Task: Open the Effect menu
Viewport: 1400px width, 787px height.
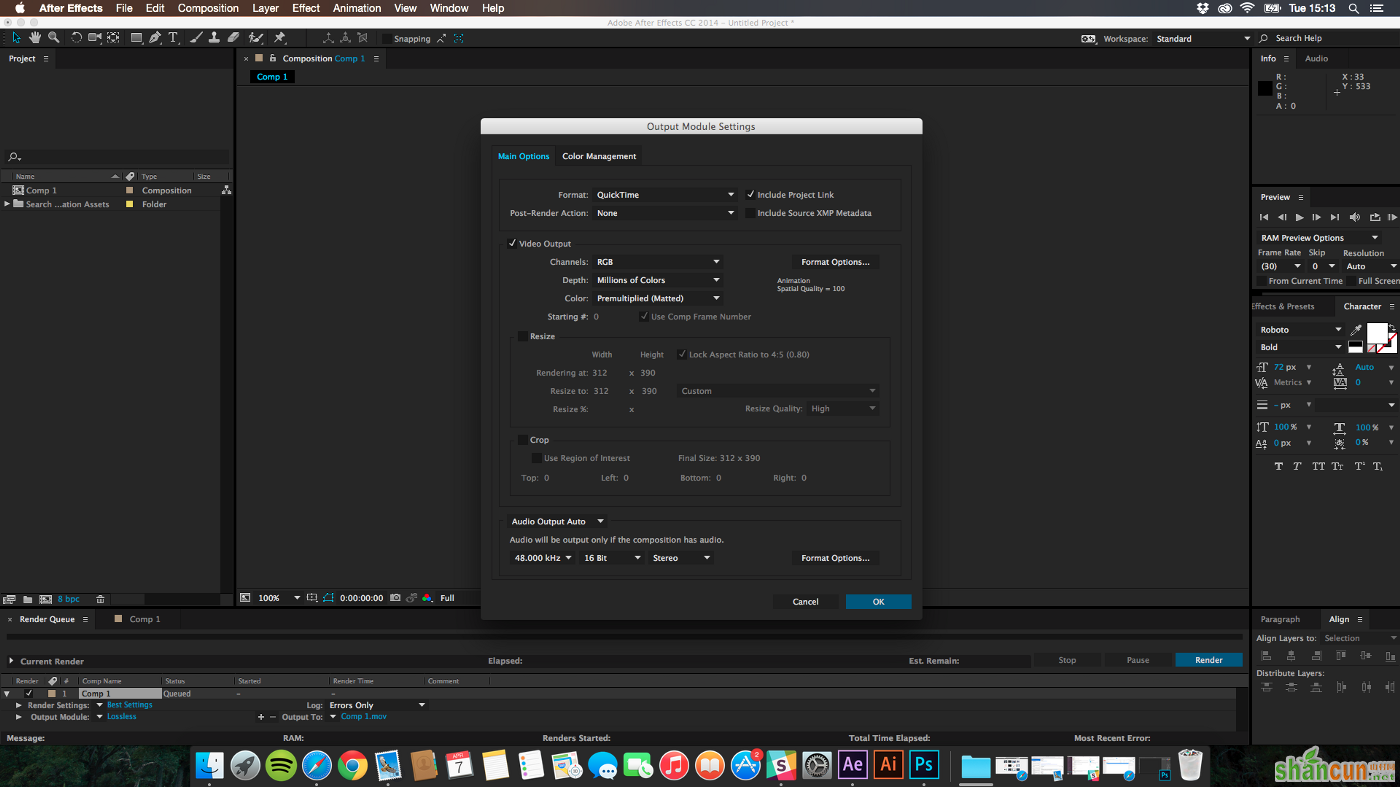Action: pos(306,8)
